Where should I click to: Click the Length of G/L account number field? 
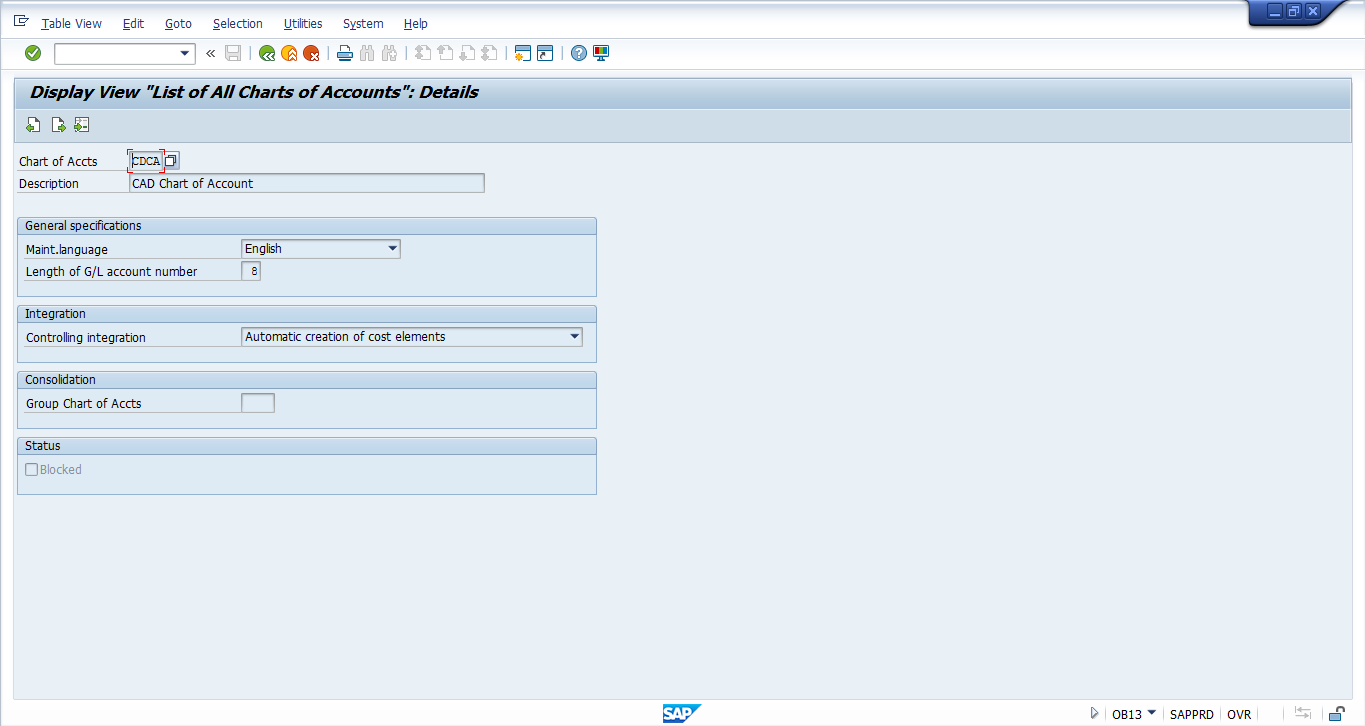click(x=251, y=271)
